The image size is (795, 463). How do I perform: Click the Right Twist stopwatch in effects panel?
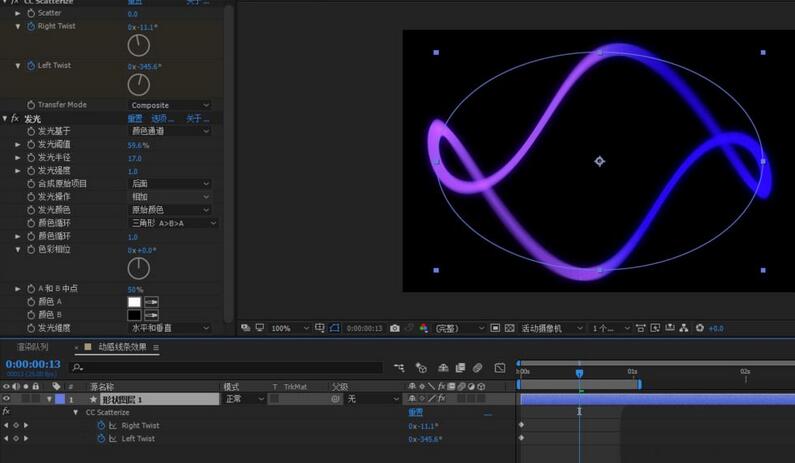(31, 26)
